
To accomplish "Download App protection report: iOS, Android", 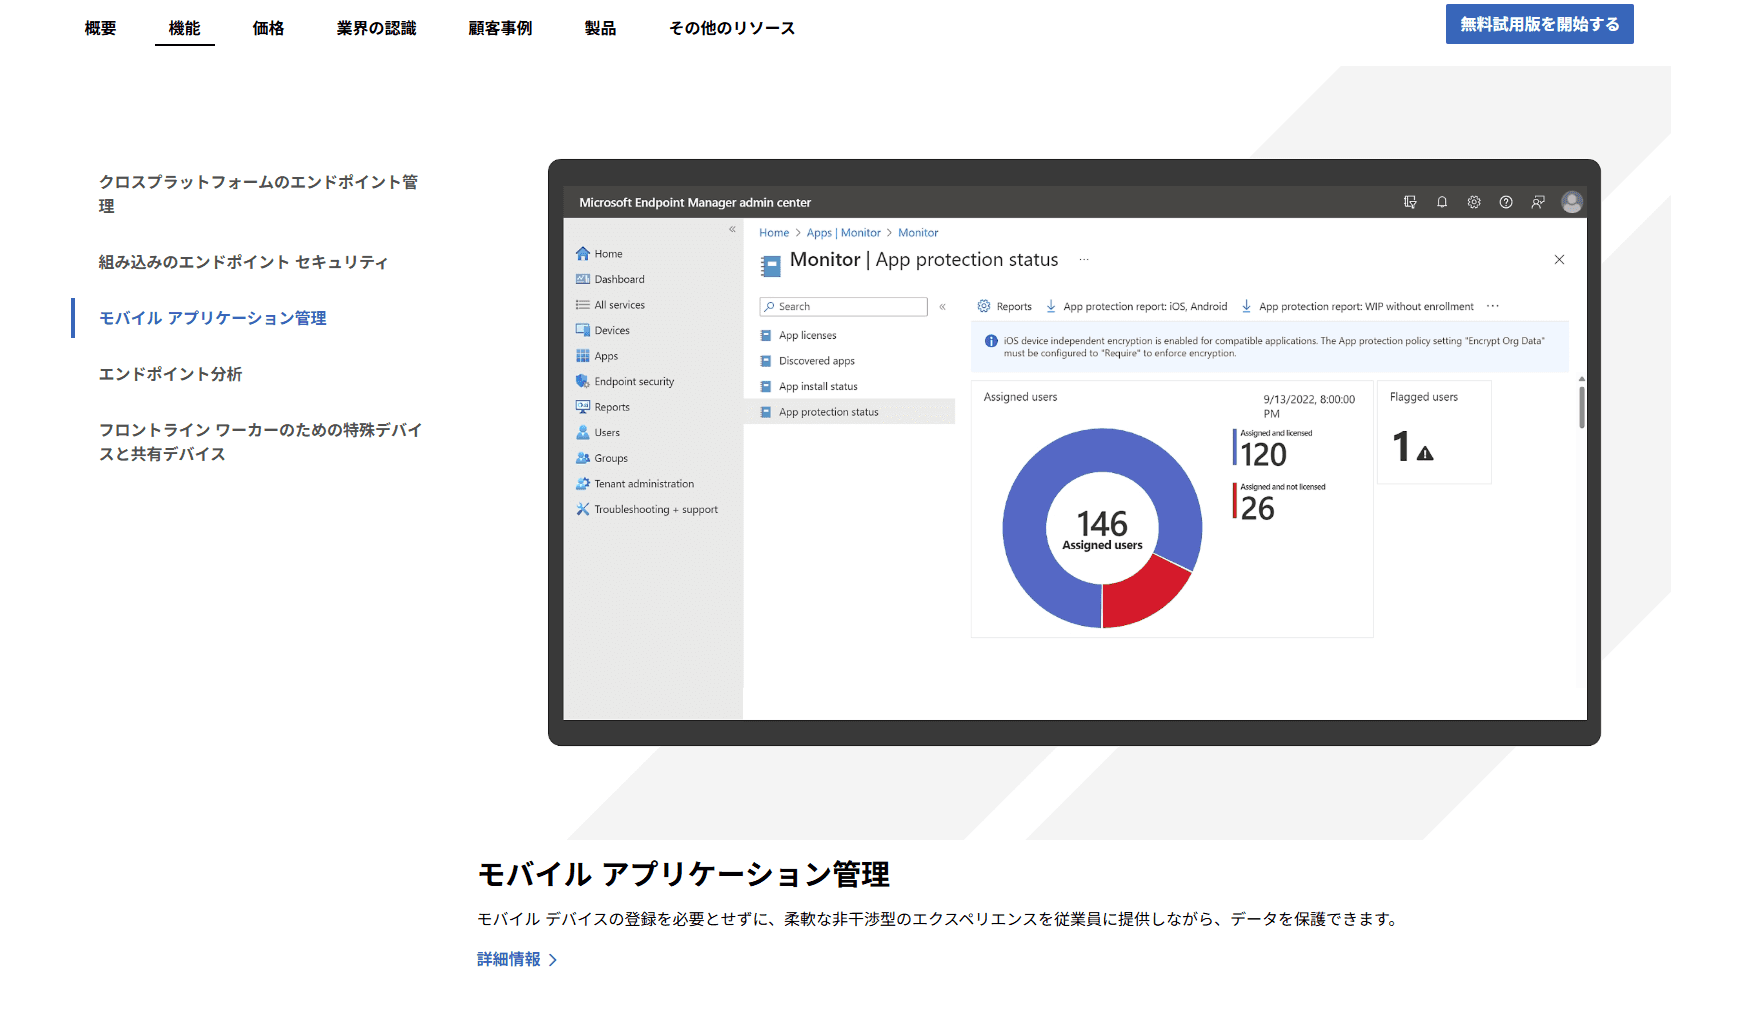I will click(1137, 306).
